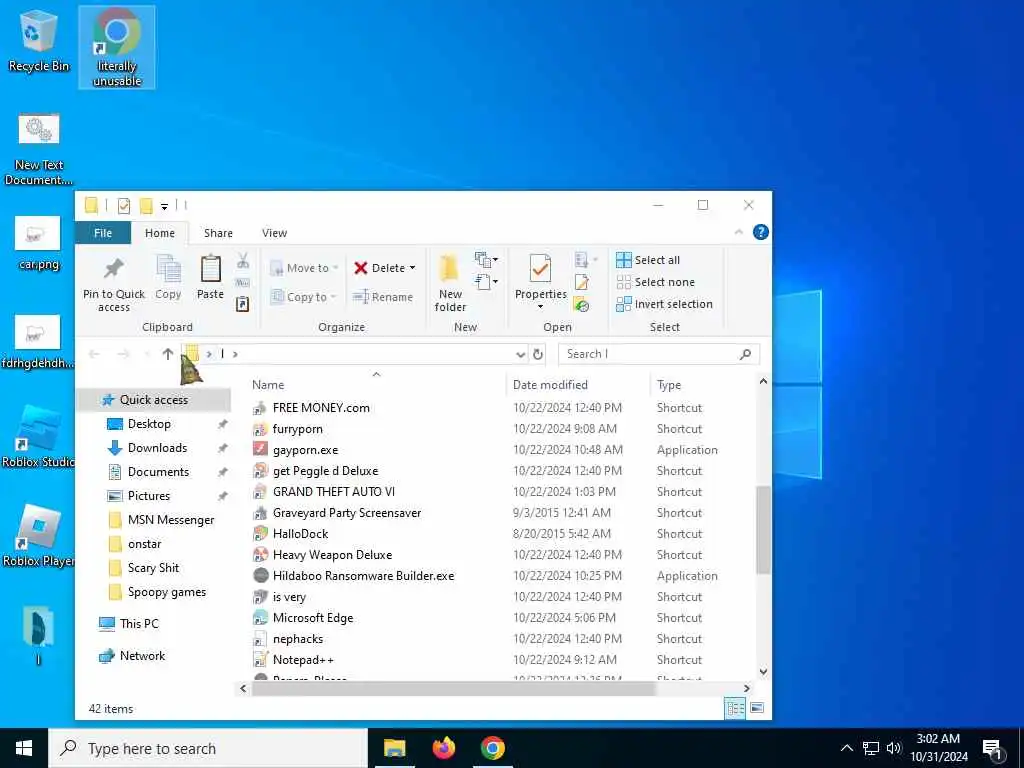Screen dimensions: 1024x768
Task: Select the 'literally unusable' Chrome shortcut
Action: [x=117, y=48]
